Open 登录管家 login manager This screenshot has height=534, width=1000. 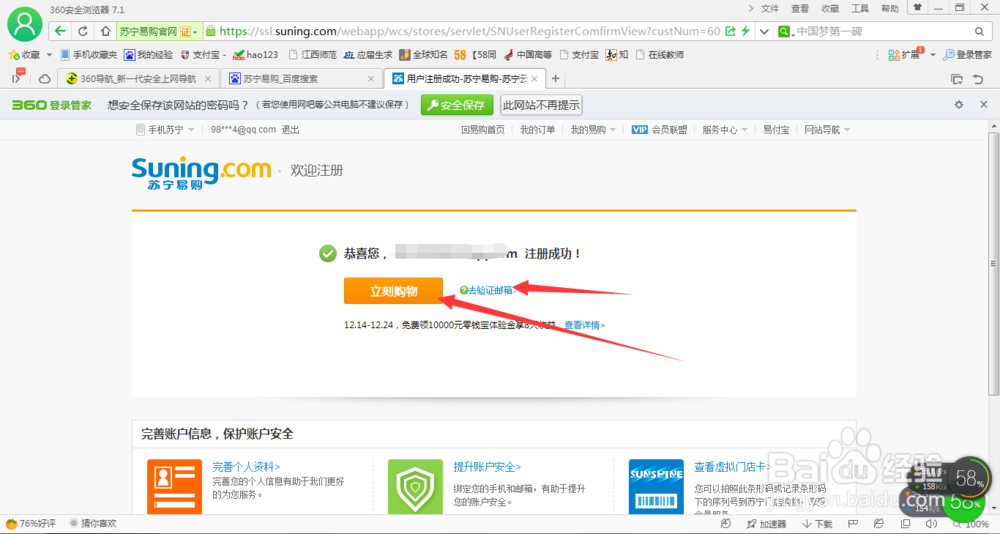(x=967, y=55)
